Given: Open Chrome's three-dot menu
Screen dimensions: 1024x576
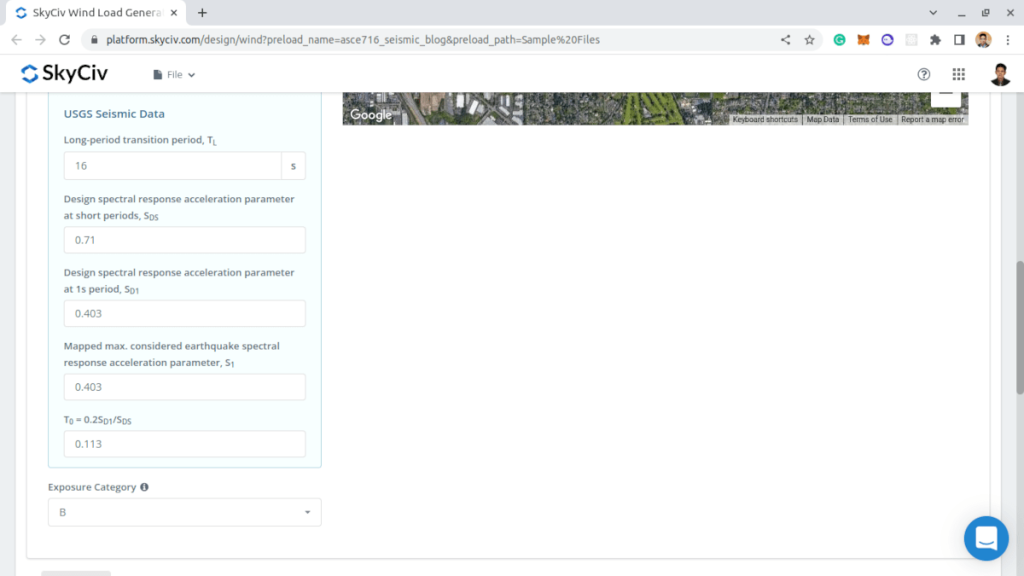Looking at the screenshot, I should (1007, 40).
